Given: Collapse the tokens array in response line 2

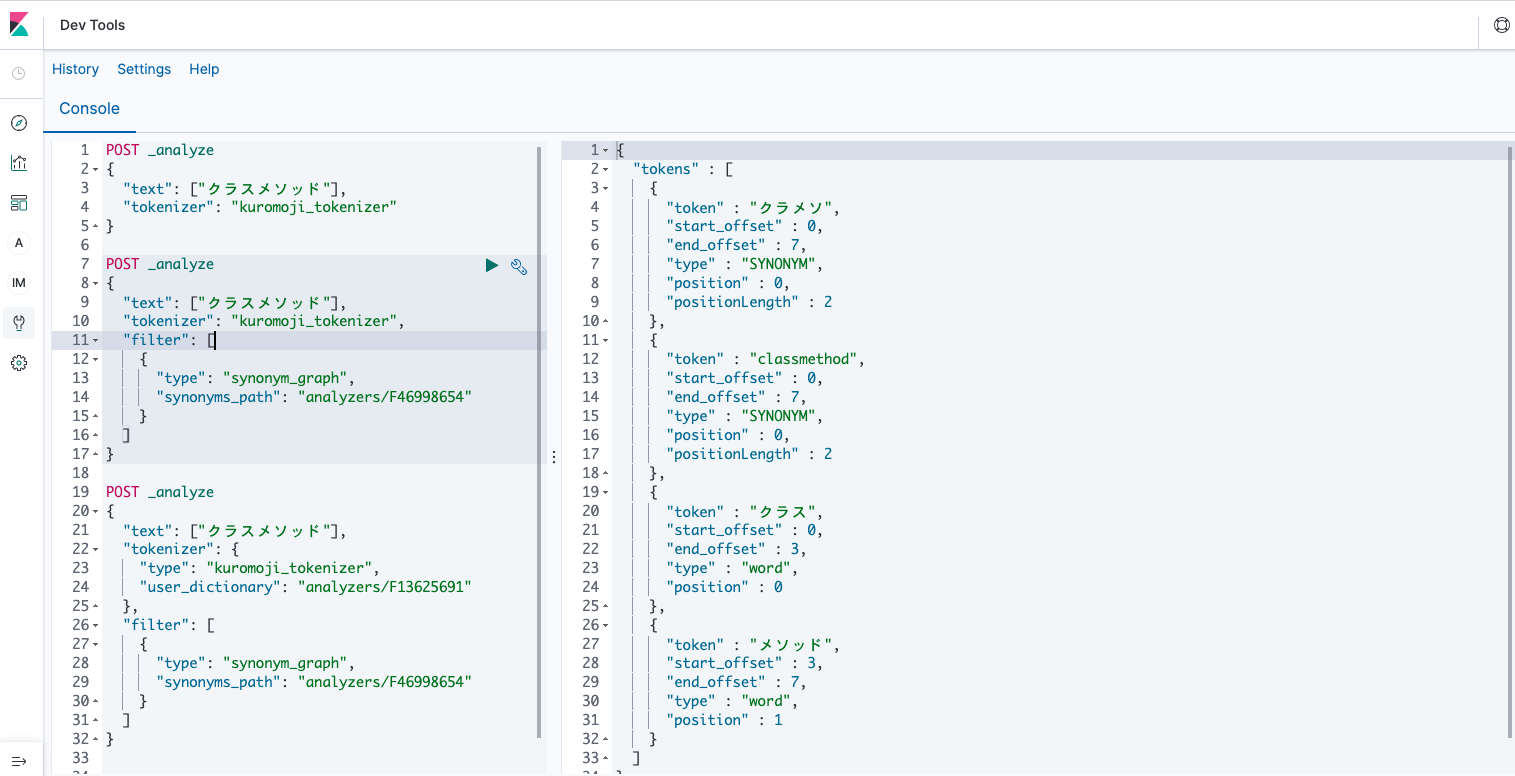Looking at the screenshot, I should coord(606,170).
